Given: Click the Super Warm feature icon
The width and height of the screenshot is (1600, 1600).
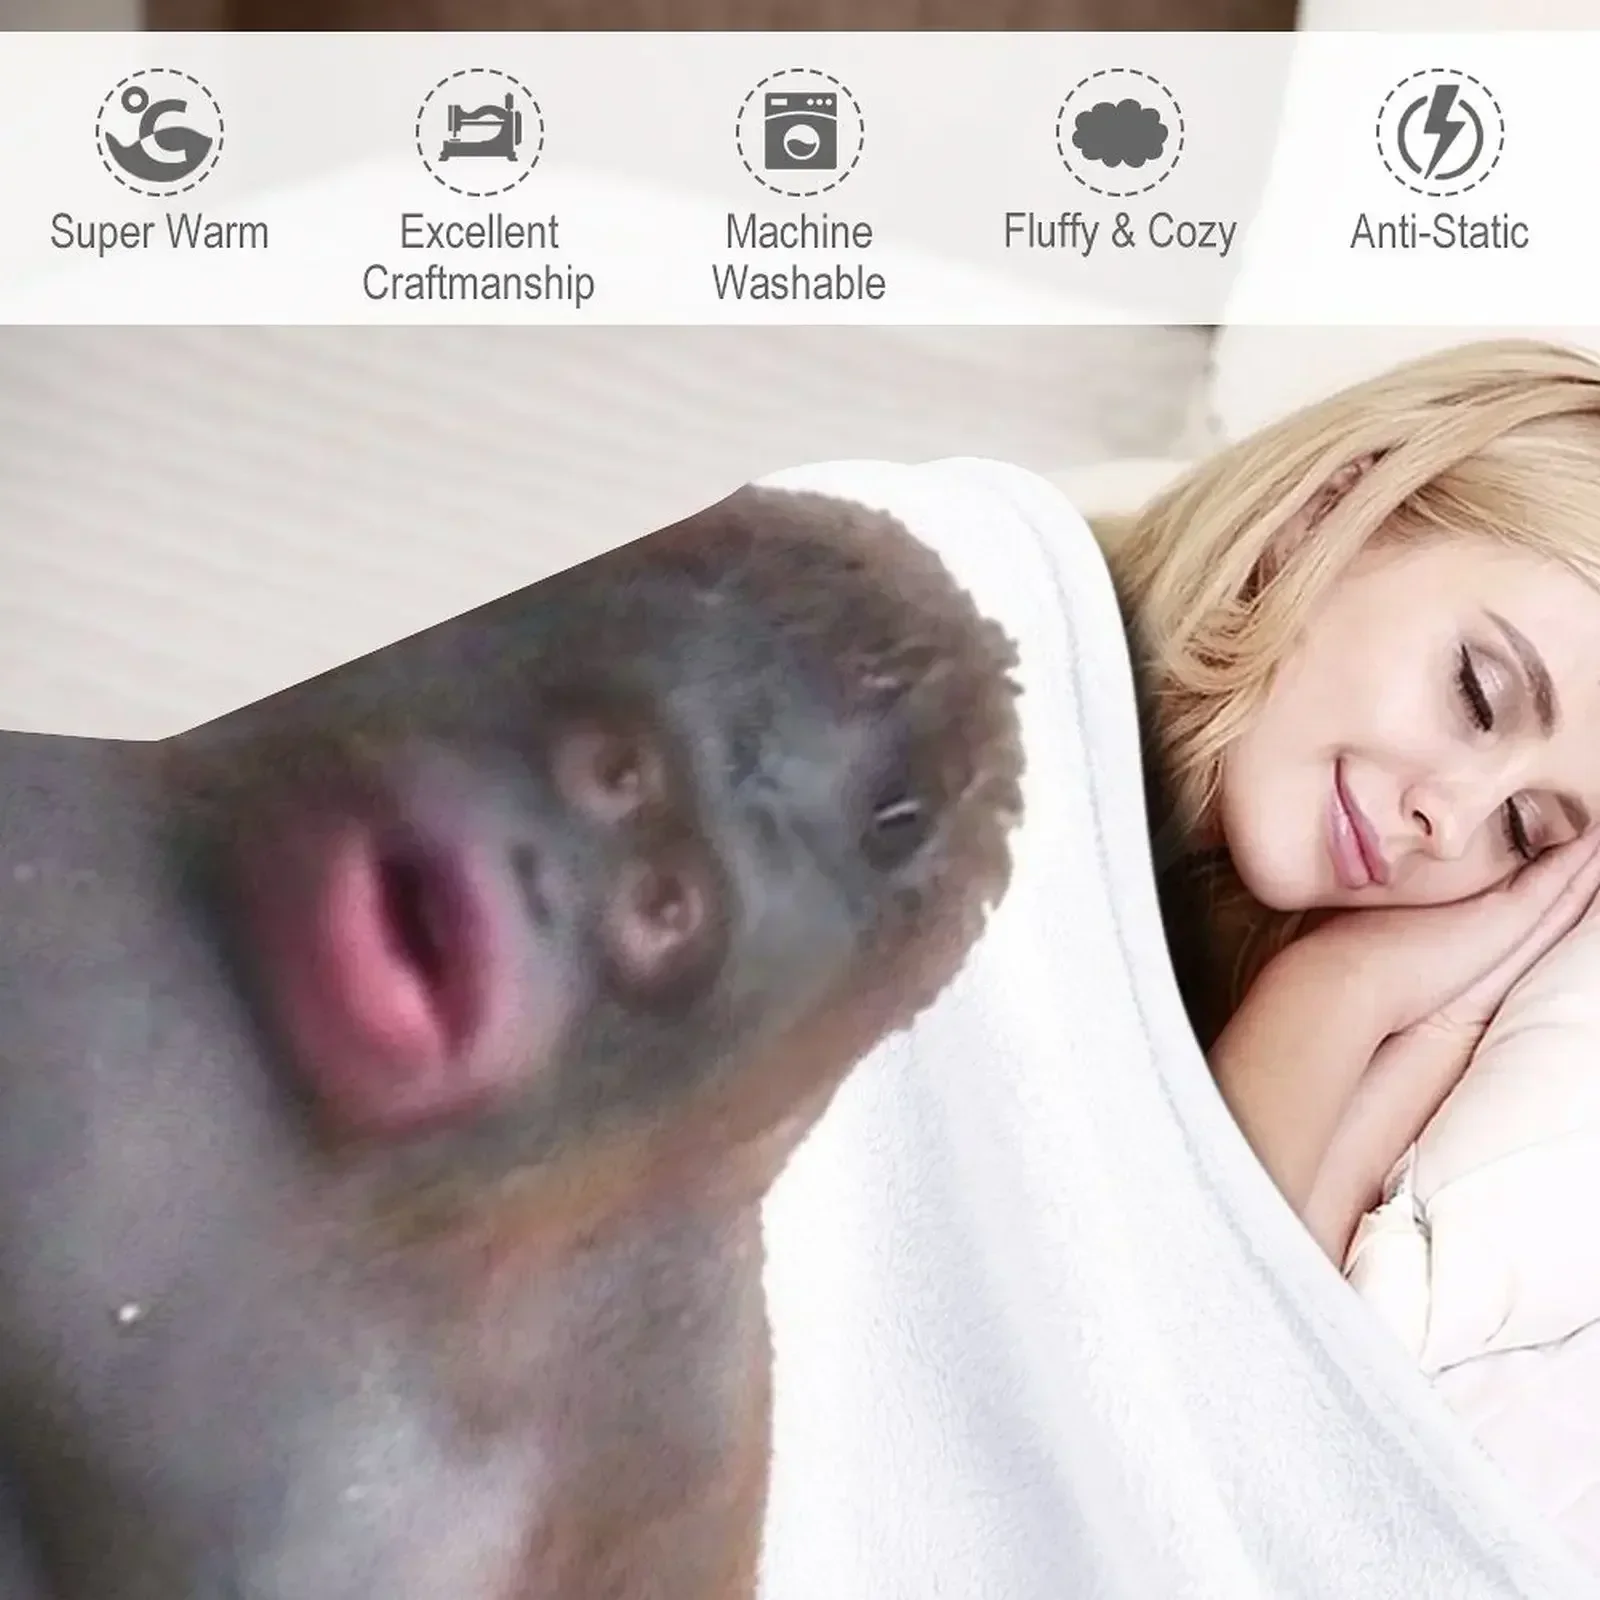Looking at the screenshot, I should [160, 132].
